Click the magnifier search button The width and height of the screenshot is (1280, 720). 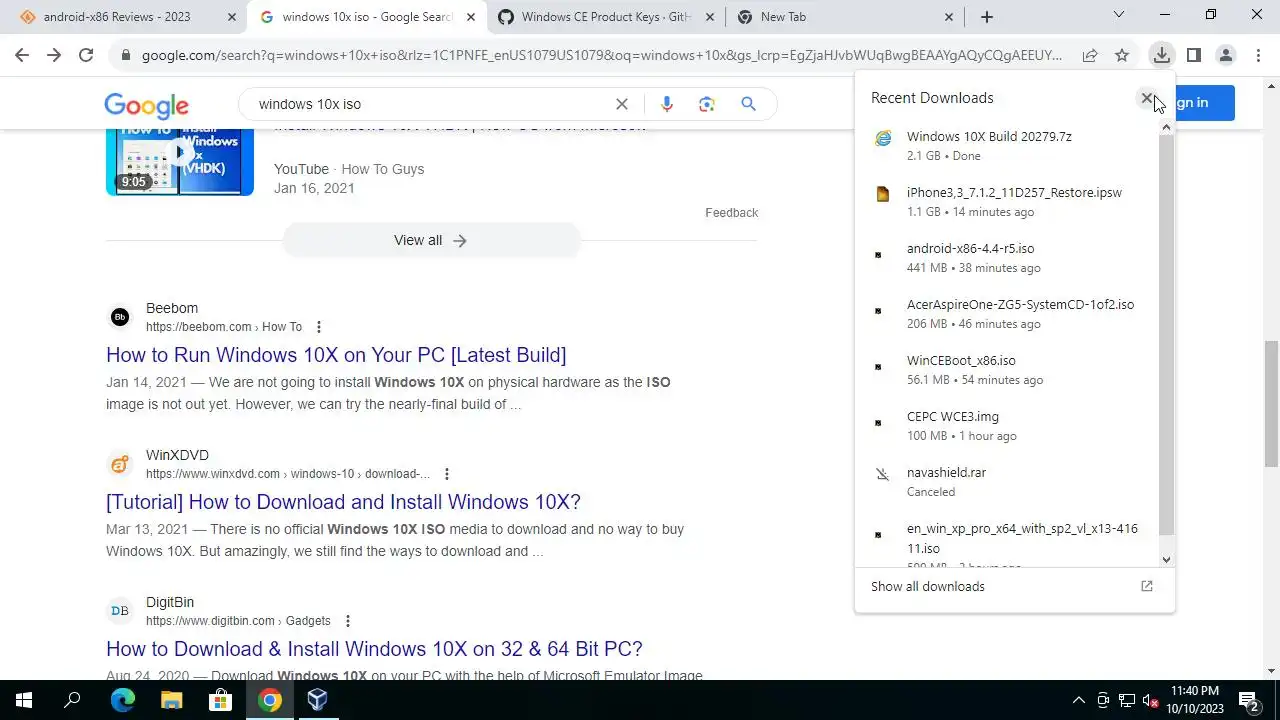click(x=748, y=104)
